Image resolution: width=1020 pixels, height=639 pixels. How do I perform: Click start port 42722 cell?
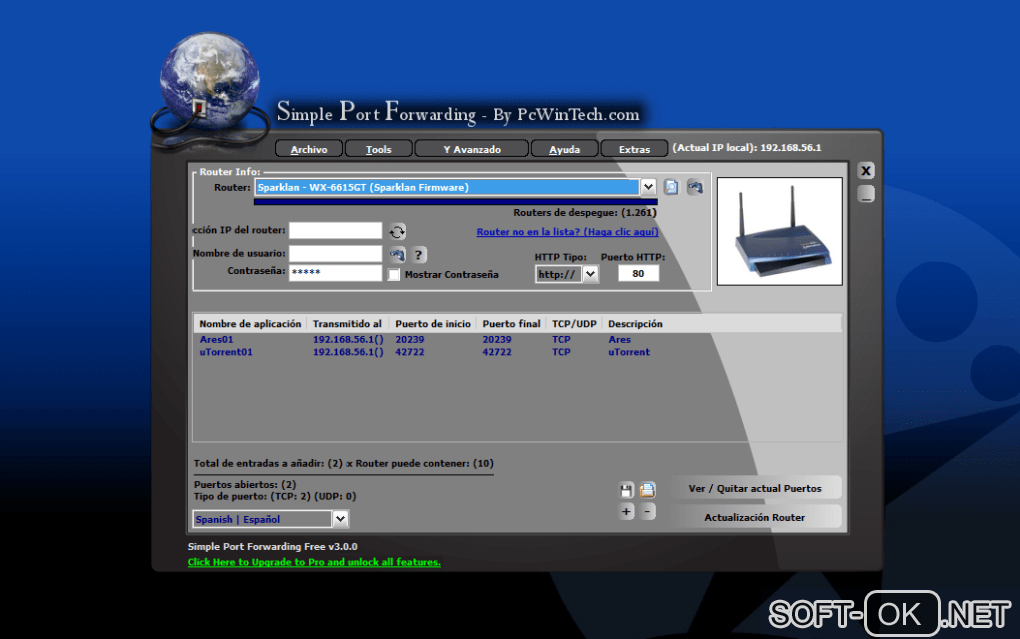click(410, 352)
